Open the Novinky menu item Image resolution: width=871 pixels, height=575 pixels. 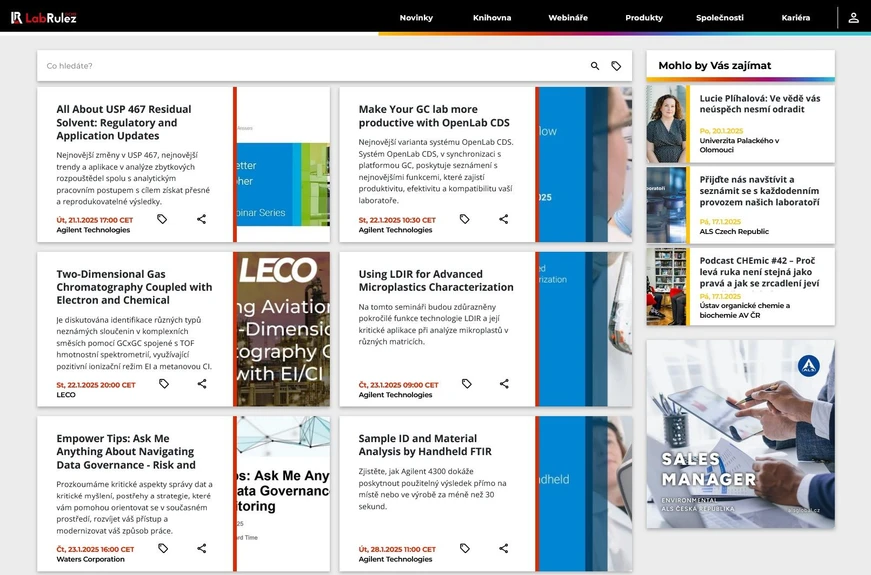coord(416,18)
